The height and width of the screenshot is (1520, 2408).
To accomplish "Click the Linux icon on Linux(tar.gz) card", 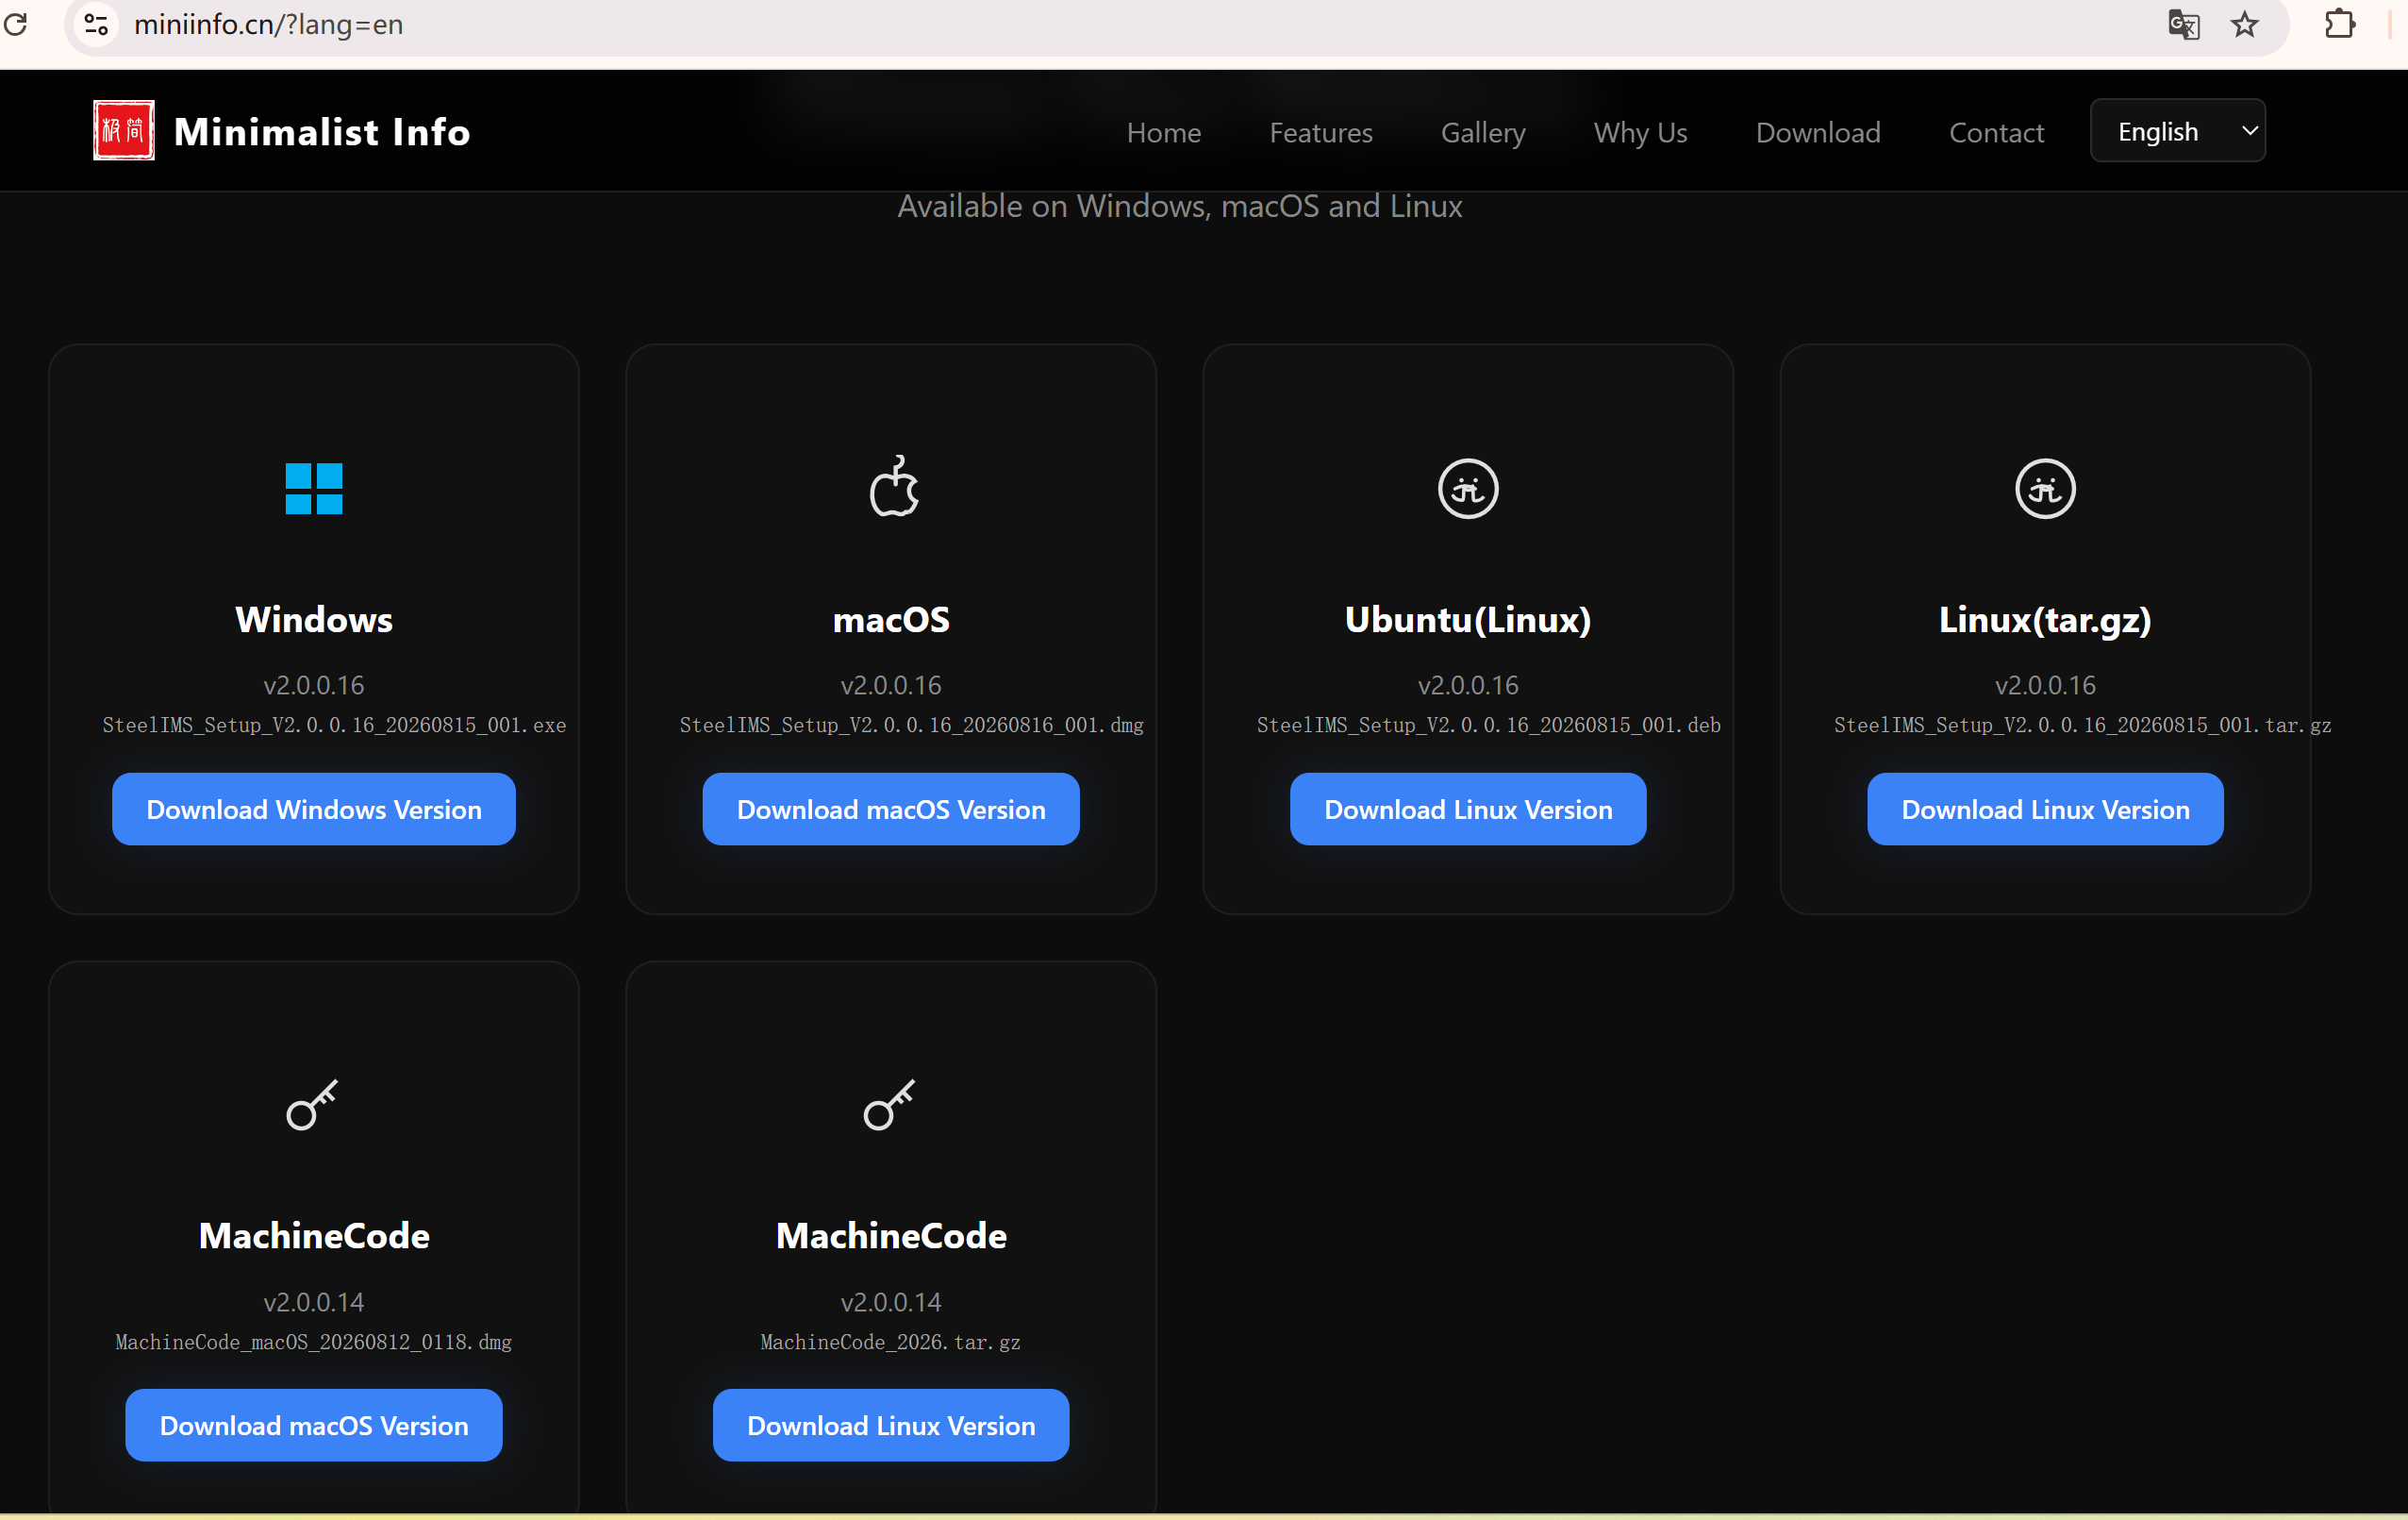I will click(x=2045, y=489).
